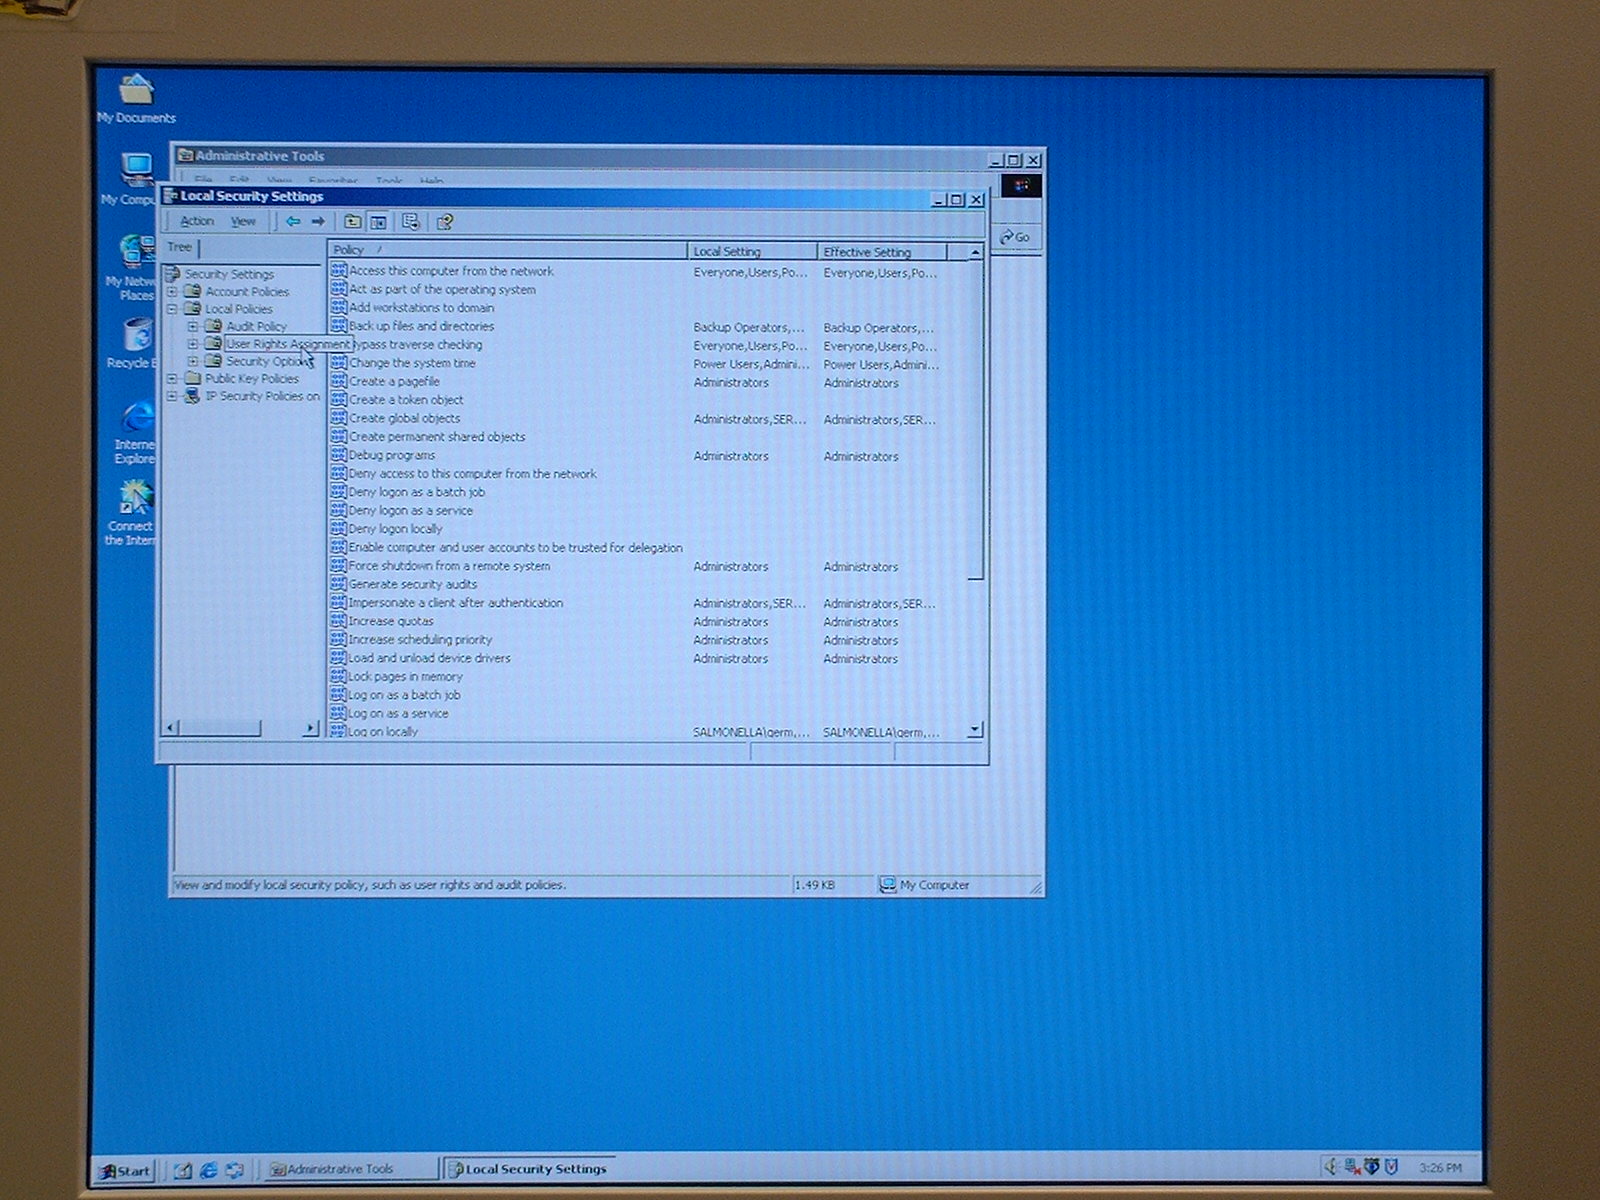Image resolution: width=1600 pixels, height=1200 pixels.
Task: Select Security Options in the tree
Action: [x=264, y=362]
